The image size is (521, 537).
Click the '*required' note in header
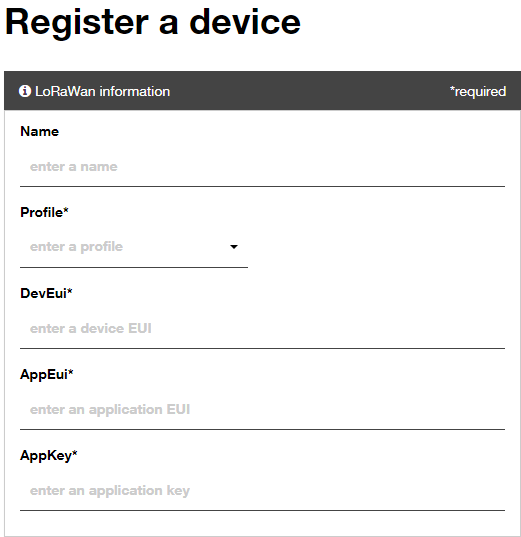click(x=478, y=91)
